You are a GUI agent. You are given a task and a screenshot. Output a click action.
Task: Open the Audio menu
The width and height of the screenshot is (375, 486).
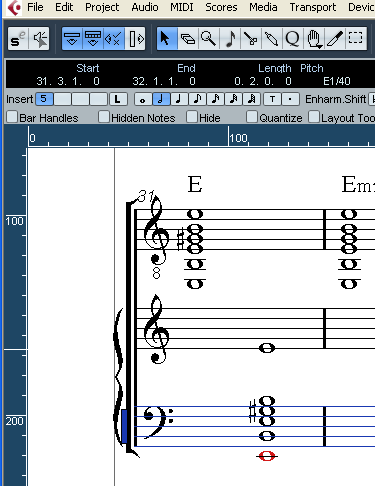pyautogui.click(x=145, y=7)
